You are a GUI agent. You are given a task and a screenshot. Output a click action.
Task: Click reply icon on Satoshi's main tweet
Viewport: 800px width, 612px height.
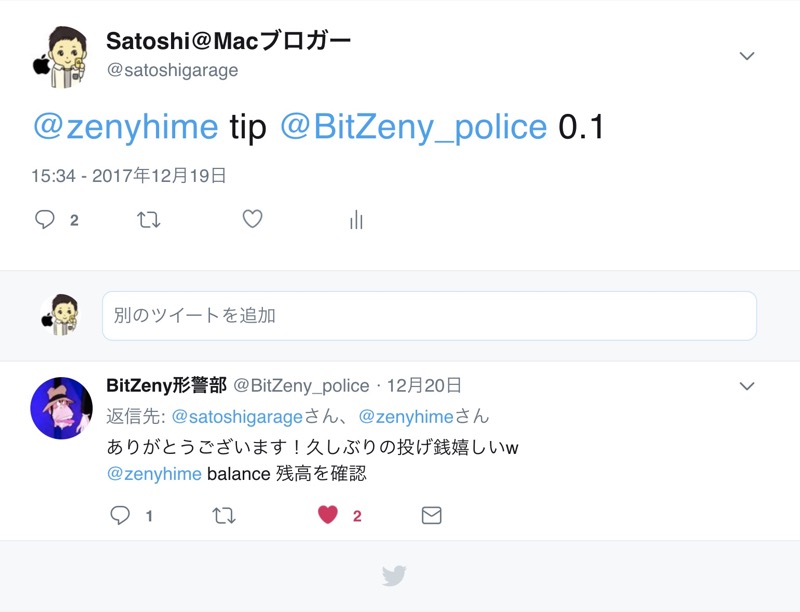point(44,219)
